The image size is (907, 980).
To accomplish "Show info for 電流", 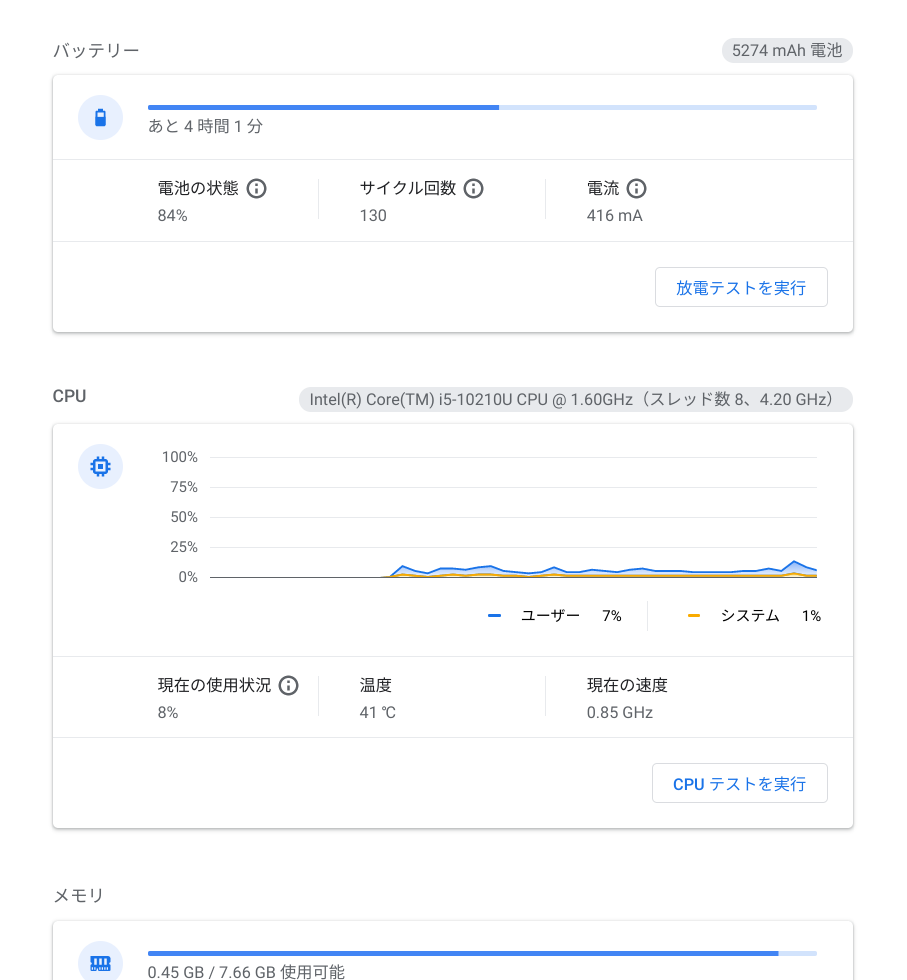I will click(636, 188).
